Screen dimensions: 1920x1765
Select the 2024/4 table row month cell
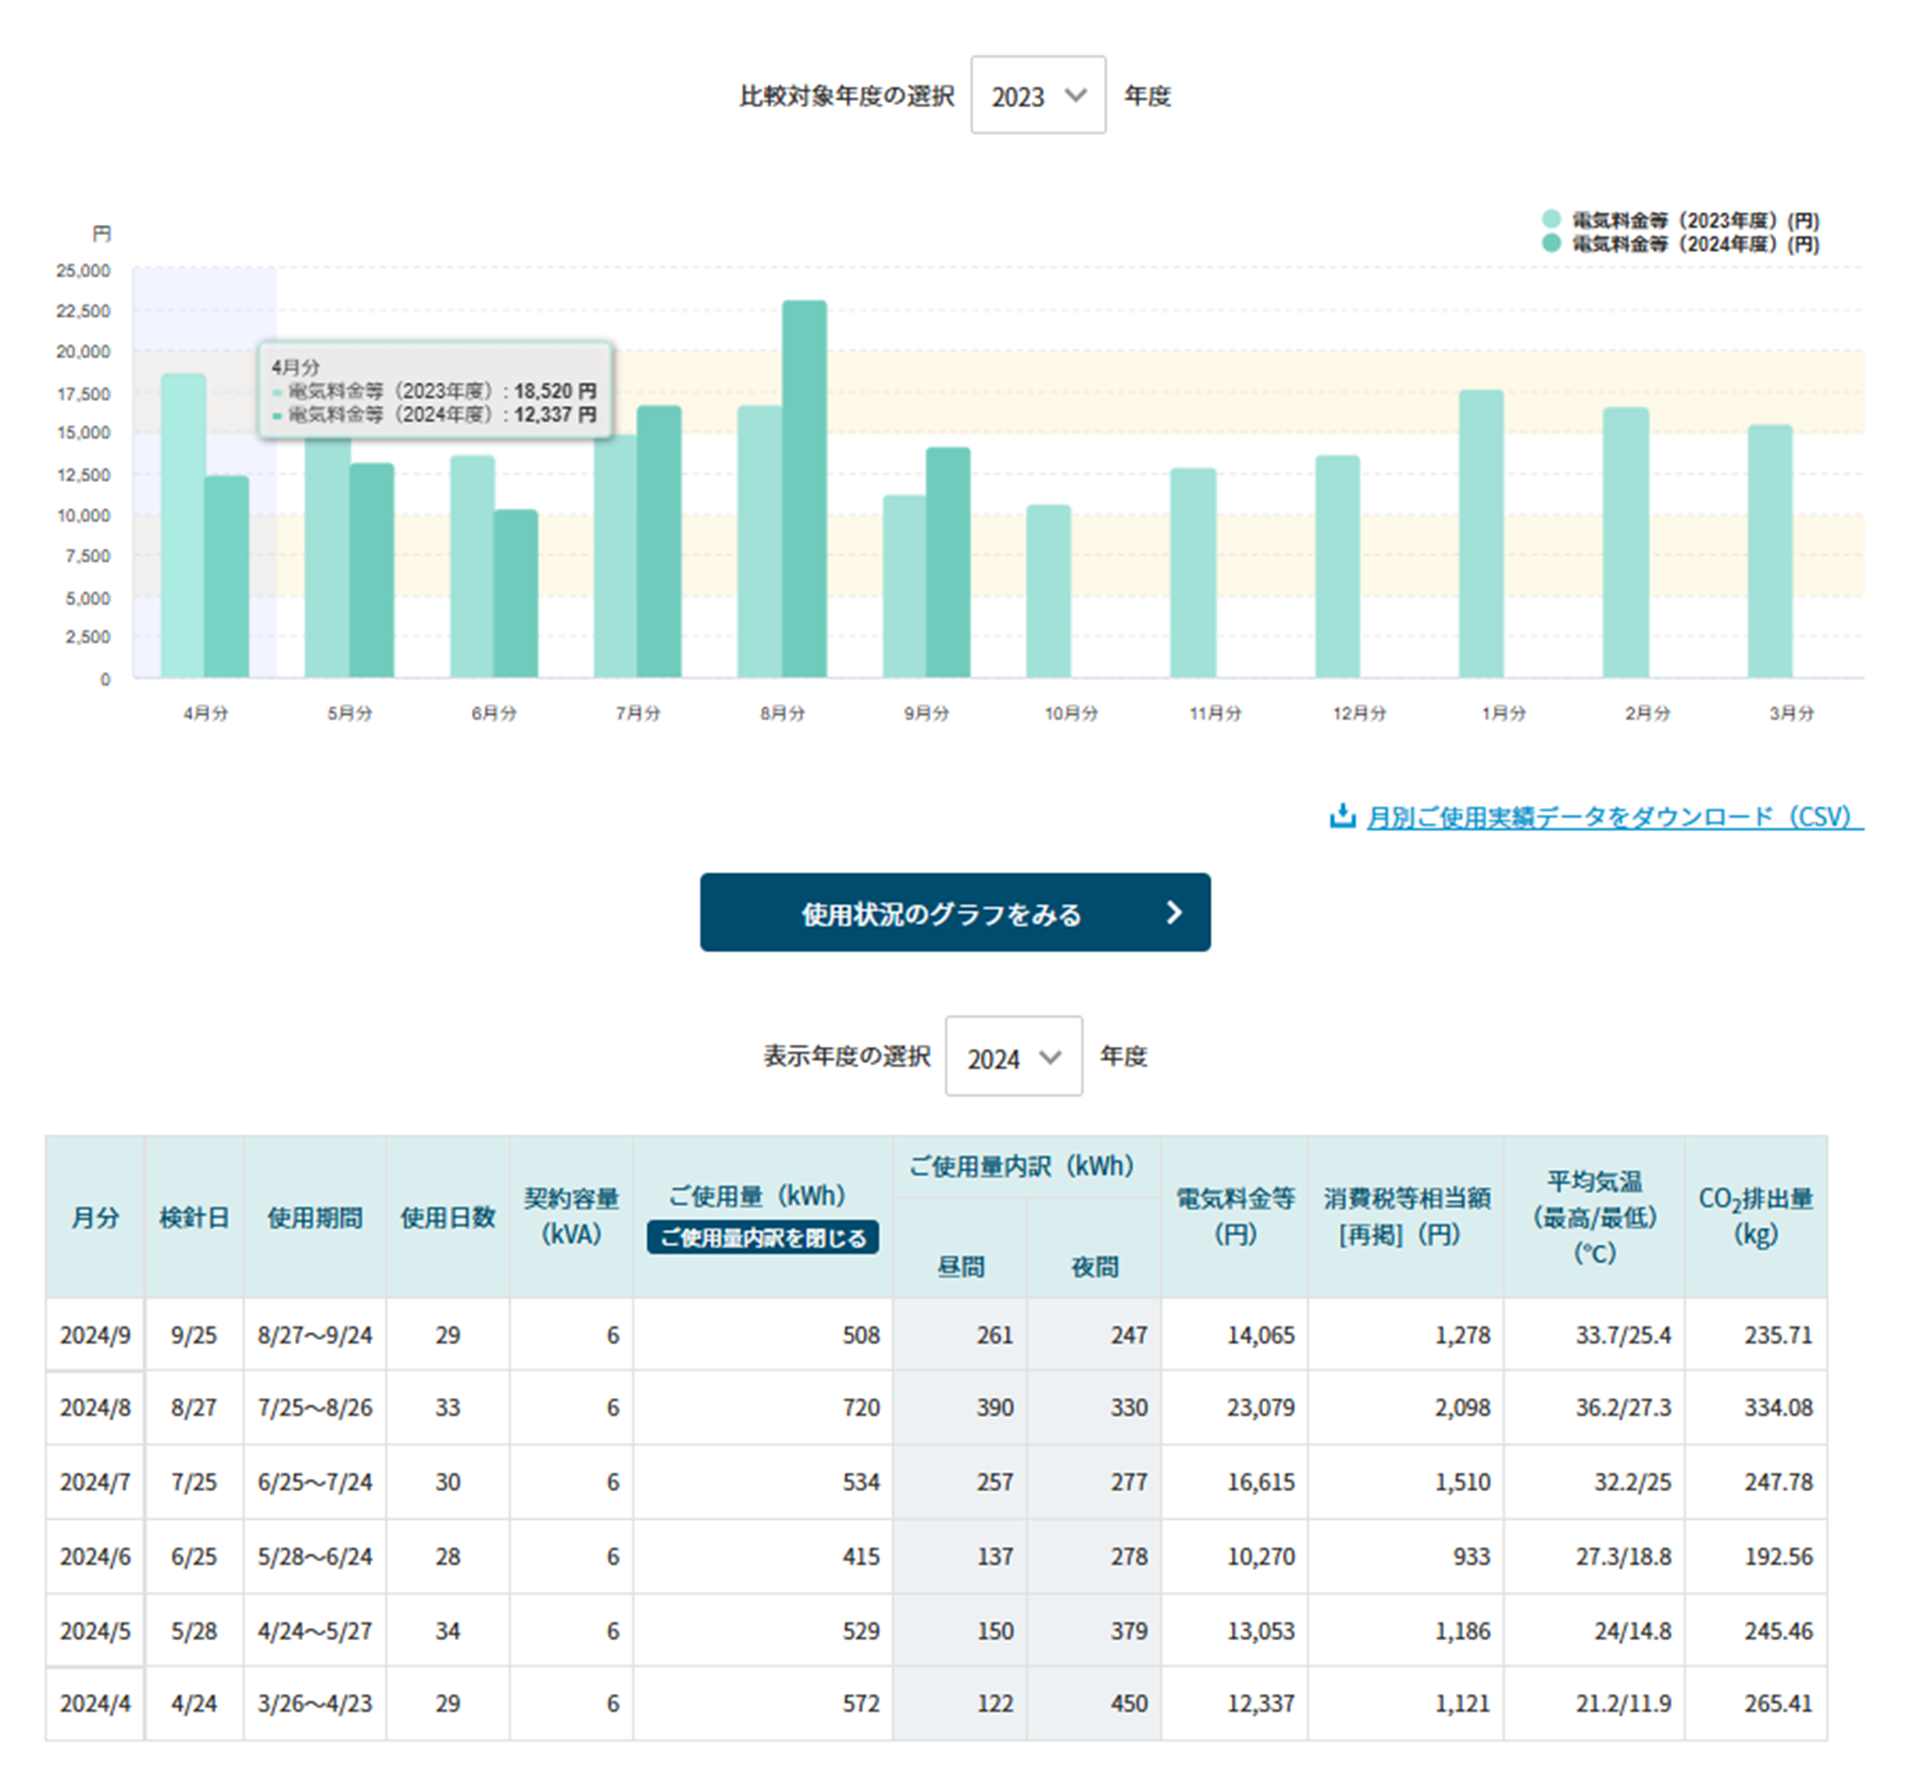[x=95, y=1703]
